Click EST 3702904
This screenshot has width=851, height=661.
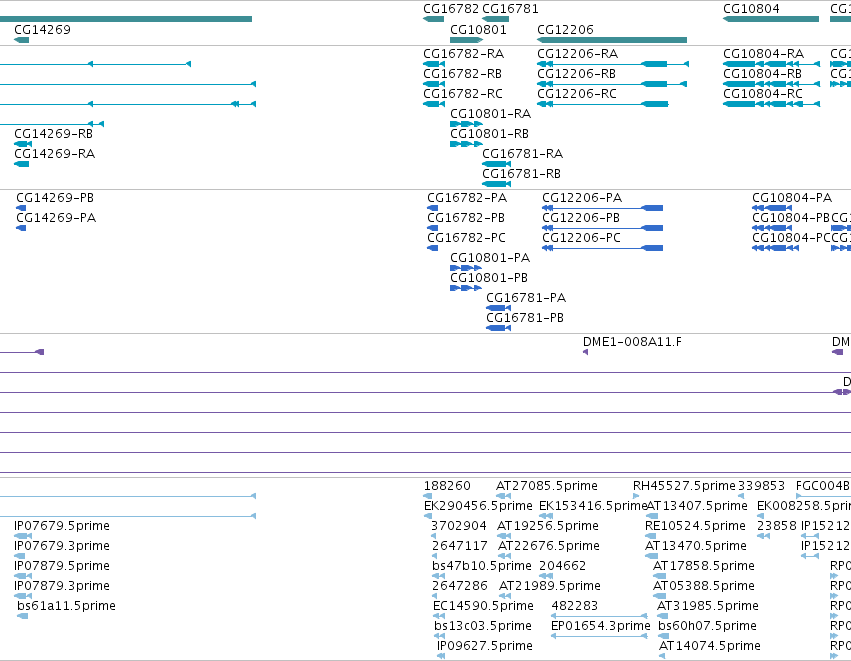pyautogui.click(x=459, y=526)
